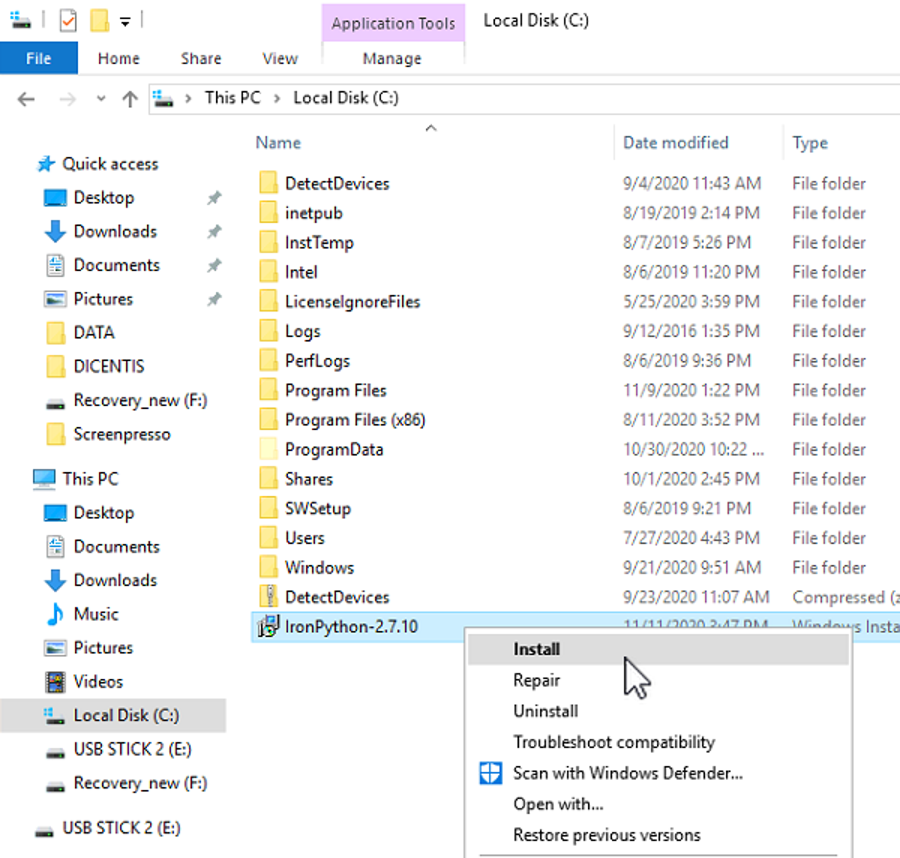The image size is (900, 858).
Task: Switch to the View ribbon tab
Action: [280, 59]
